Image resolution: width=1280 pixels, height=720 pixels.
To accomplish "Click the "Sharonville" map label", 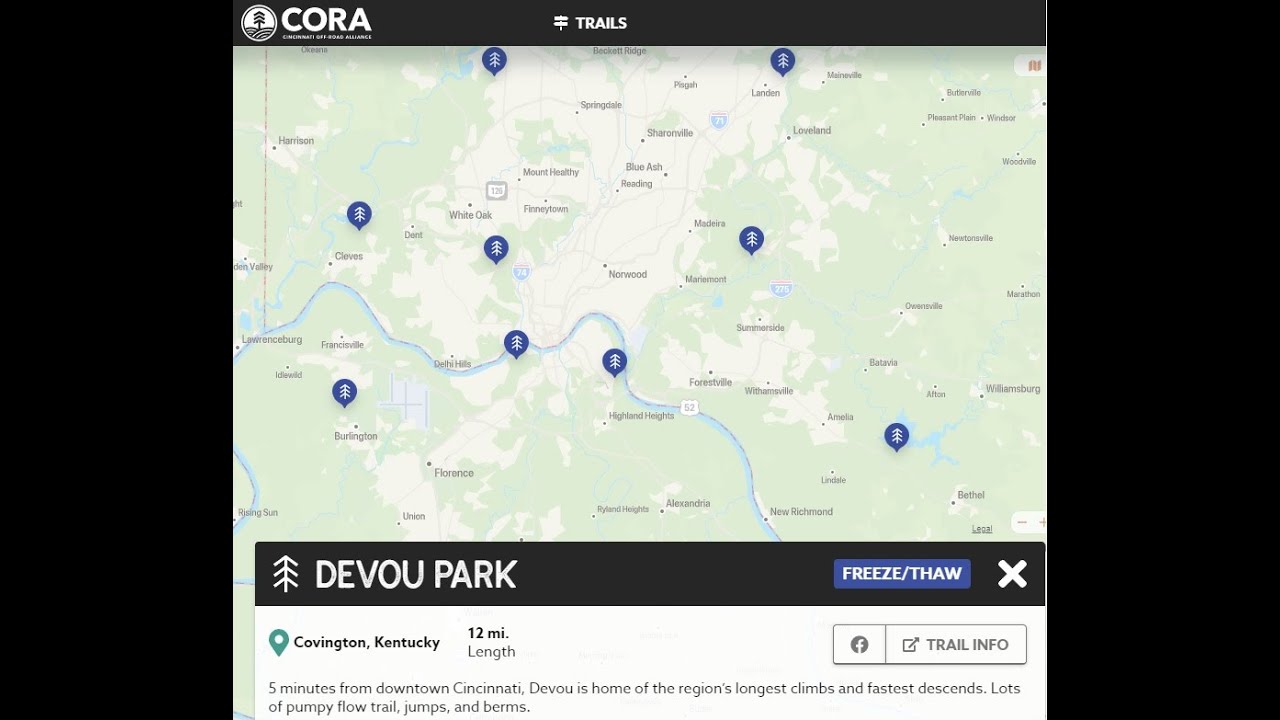I will 670,133.
